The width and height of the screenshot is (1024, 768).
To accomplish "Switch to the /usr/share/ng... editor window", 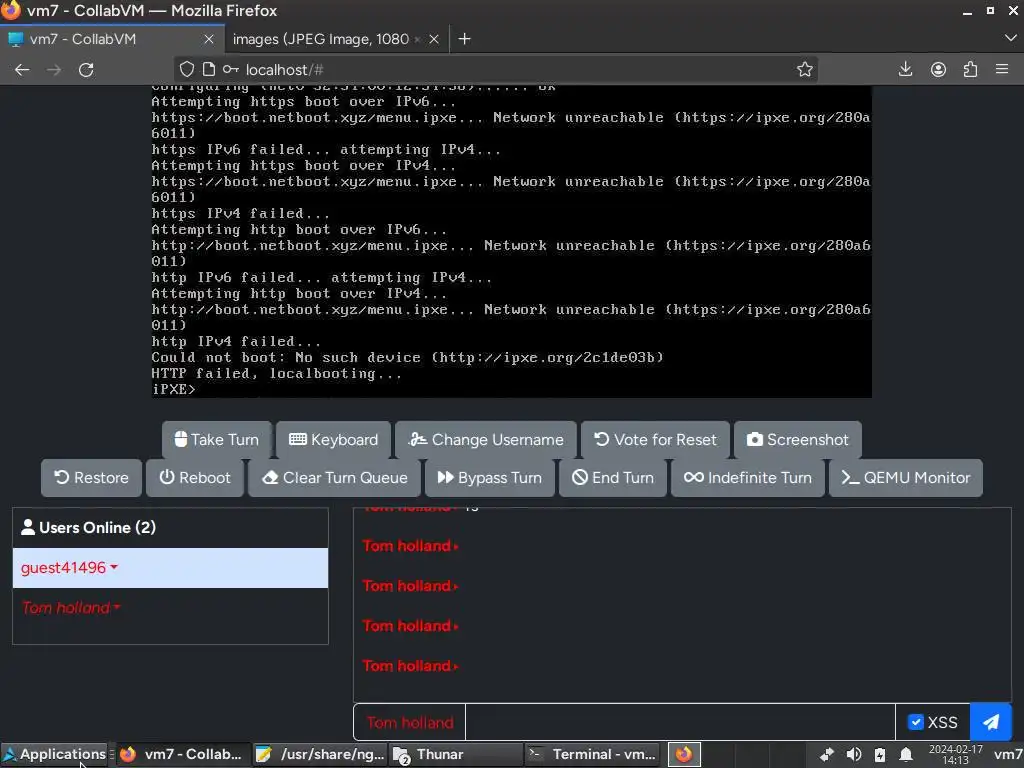I will pos(321,754).
